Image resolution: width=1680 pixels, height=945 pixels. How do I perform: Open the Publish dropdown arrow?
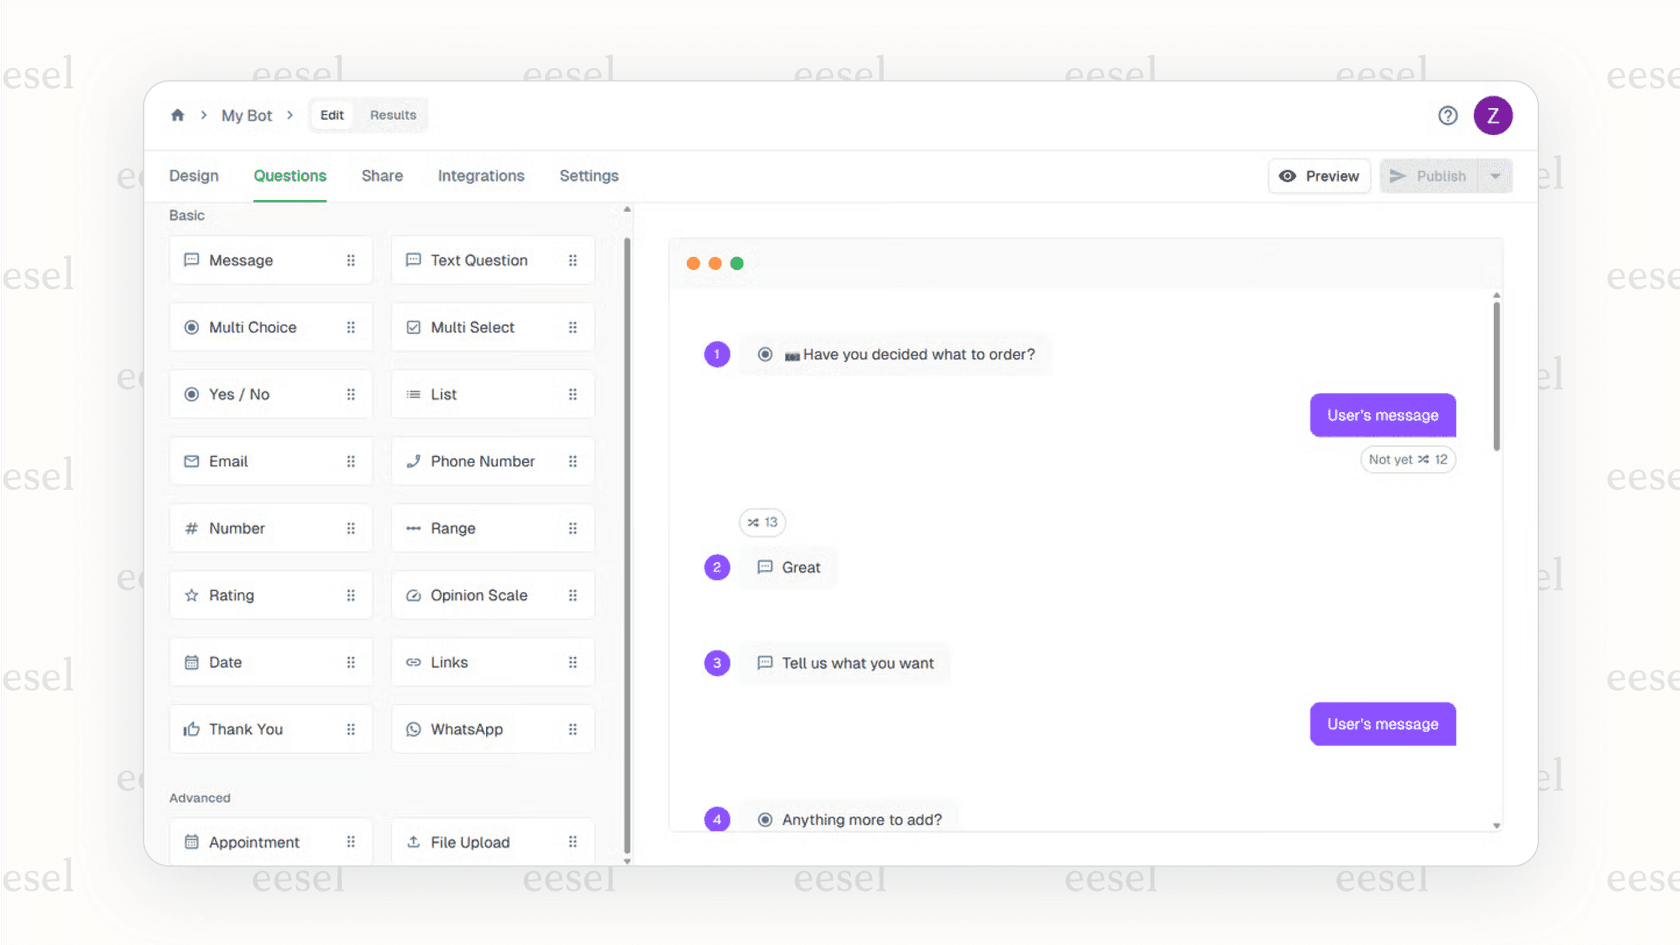[x=1496, y=175]
